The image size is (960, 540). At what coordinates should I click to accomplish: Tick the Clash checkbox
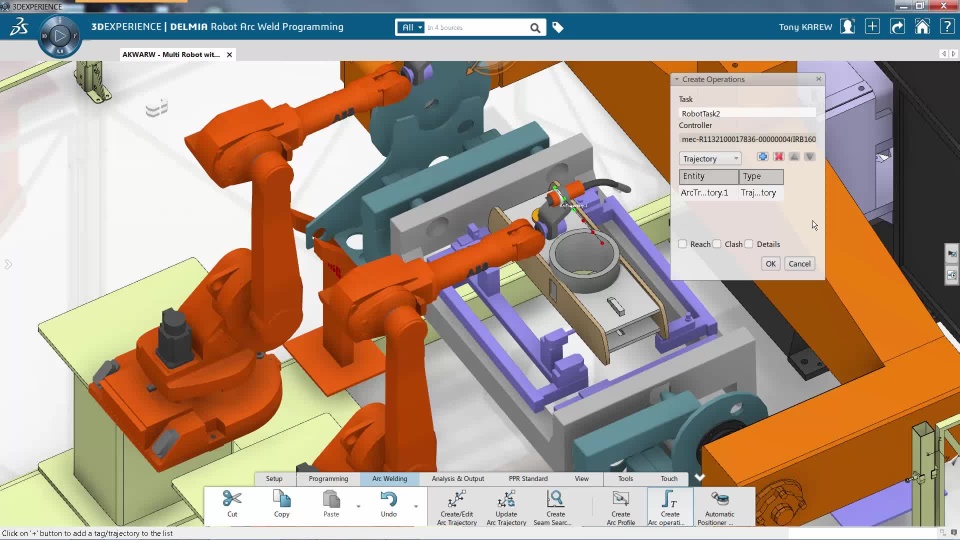tap(717, 244)
